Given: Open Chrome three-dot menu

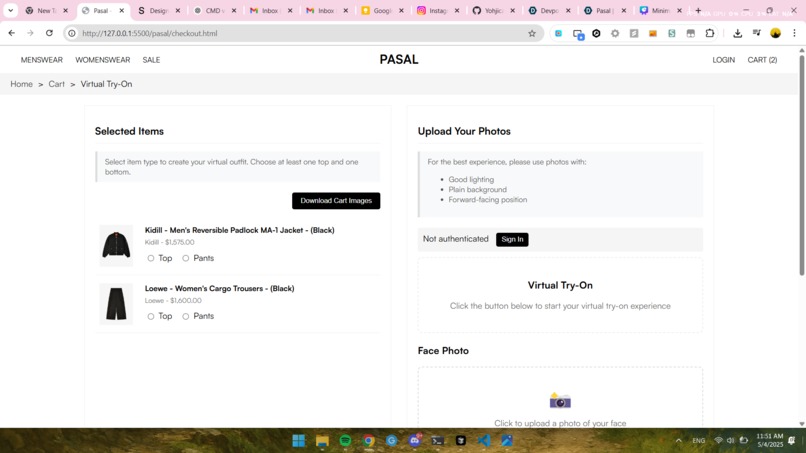Looking at the screenshot, I should 794,33.
